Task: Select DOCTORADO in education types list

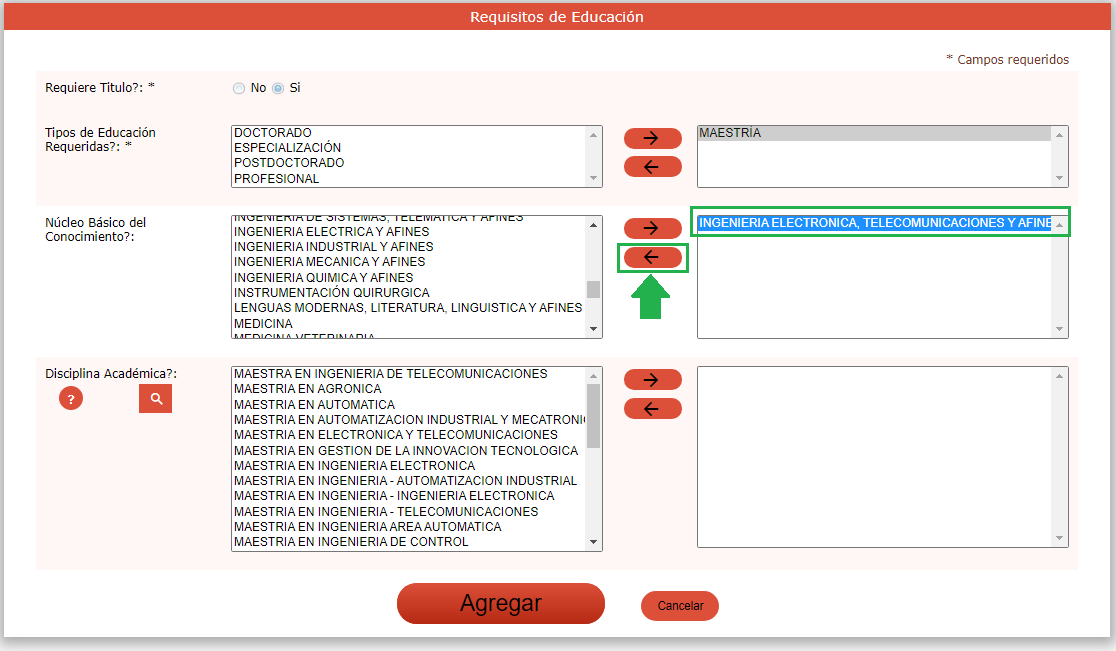Action: tap(273, 133)
